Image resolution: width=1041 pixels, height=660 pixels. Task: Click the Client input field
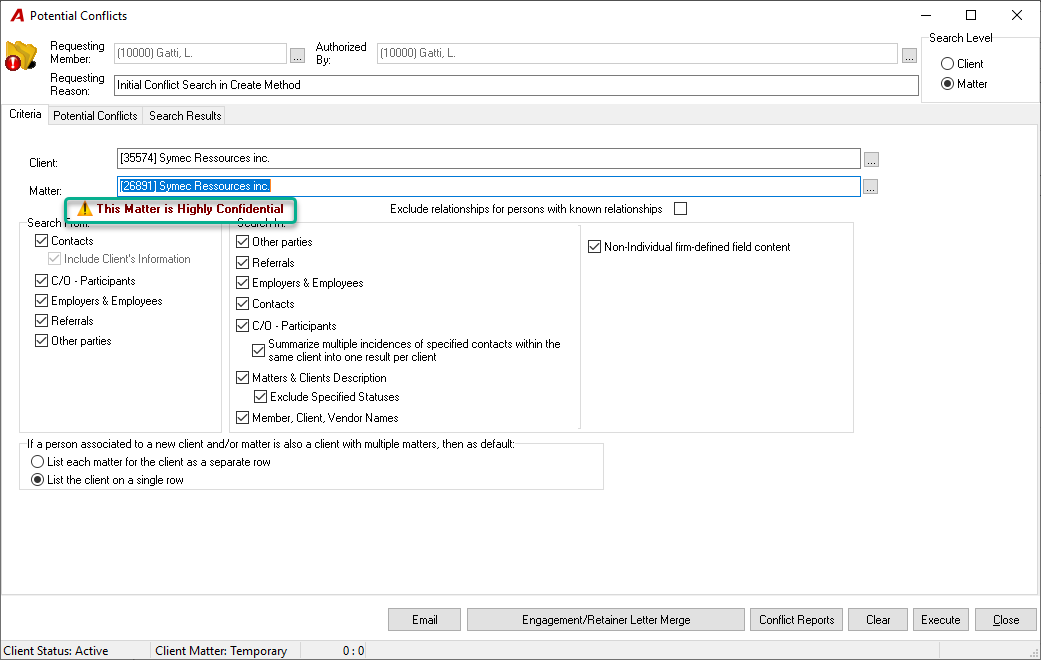pyautogui.click(x=488, y=158)
